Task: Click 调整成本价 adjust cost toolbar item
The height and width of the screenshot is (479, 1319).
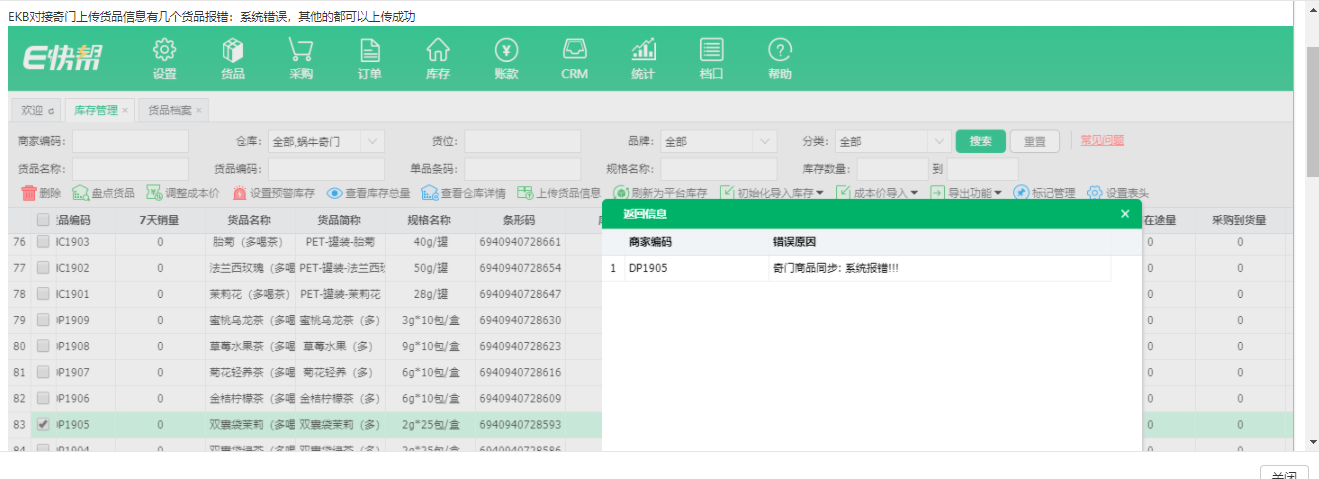Action: pos(182,193)
